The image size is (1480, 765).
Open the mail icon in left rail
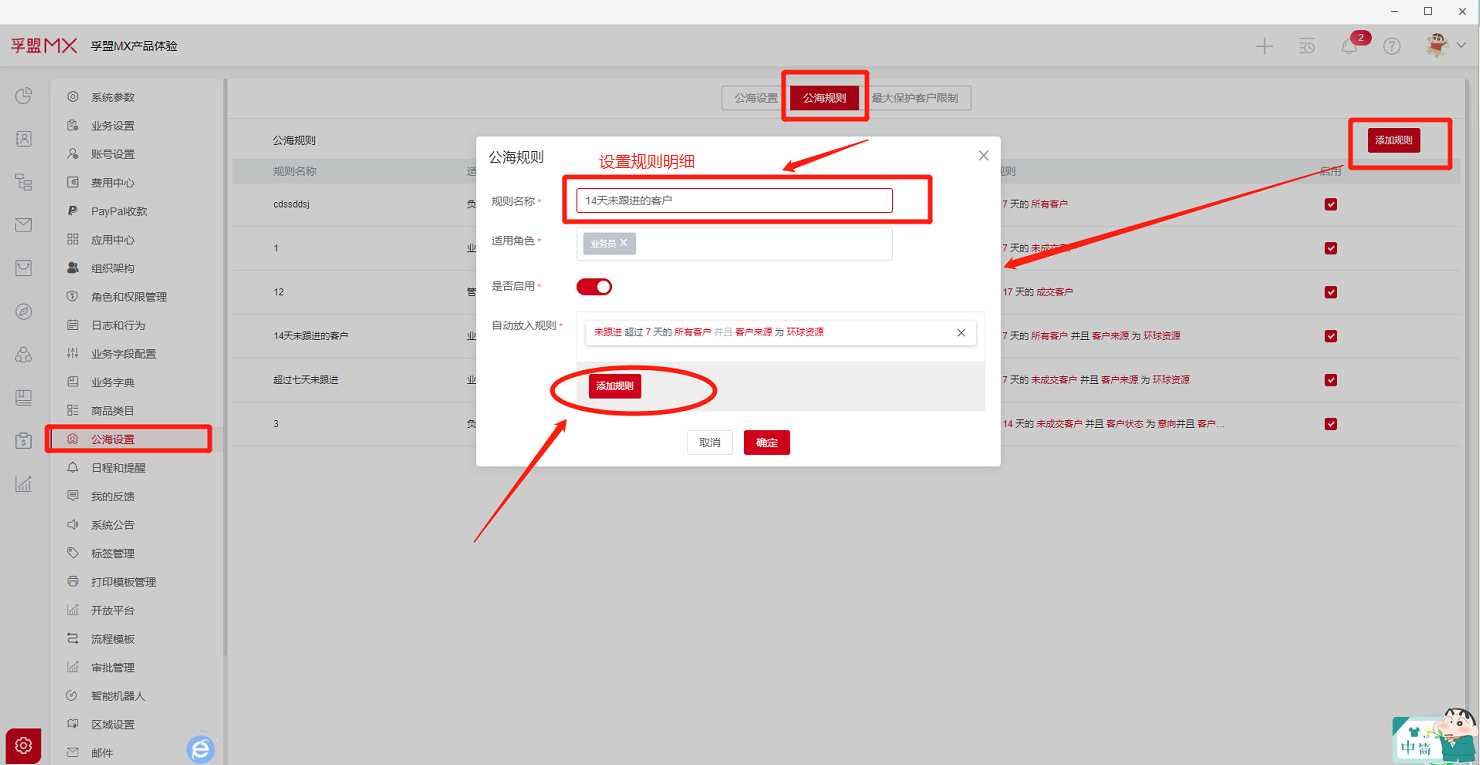point(23,225)
